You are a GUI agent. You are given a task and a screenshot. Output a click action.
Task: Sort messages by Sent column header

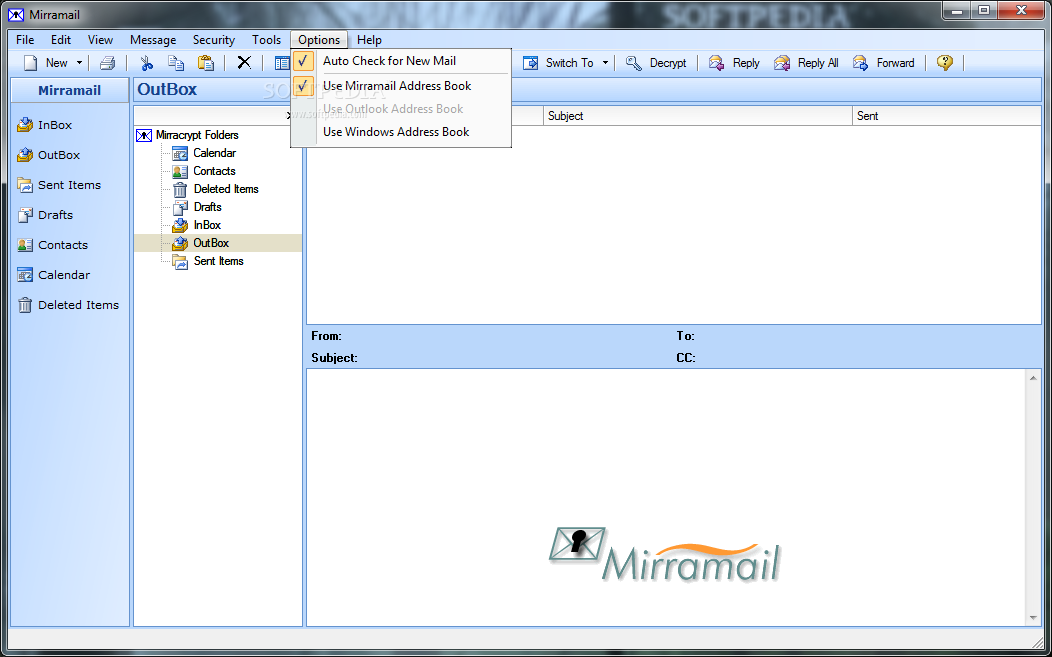coord(947,116)
